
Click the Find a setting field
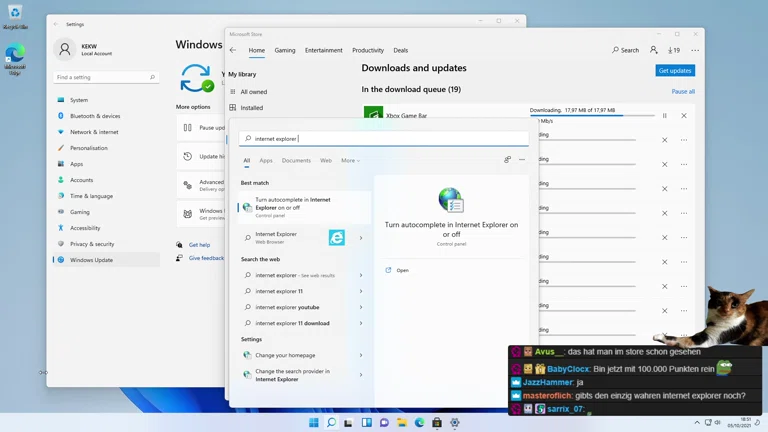106,77
